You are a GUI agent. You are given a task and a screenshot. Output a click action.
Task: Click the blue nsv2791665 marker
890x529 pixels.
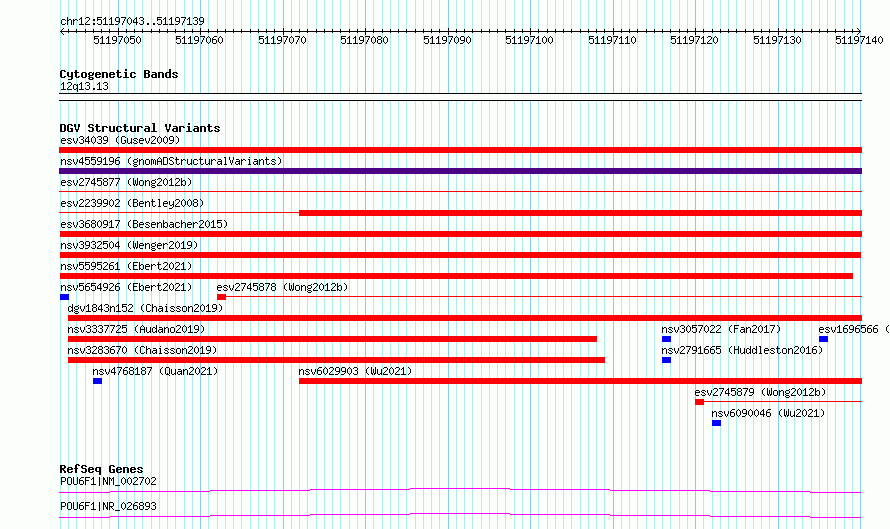[666, 360]
